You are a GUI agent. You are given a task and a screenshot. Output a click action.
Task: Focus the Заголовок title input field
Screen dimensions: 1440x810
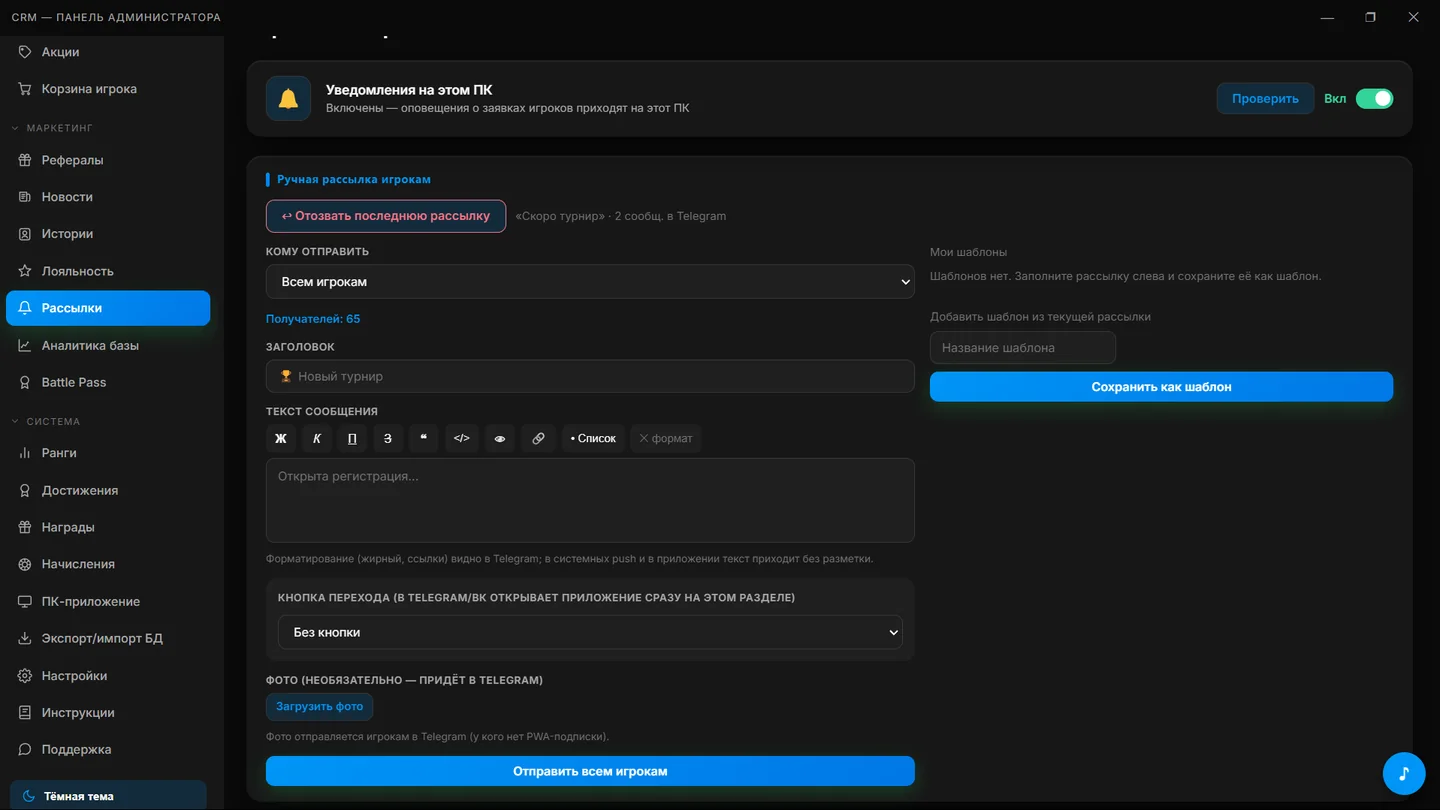click(x=590, y=376)
